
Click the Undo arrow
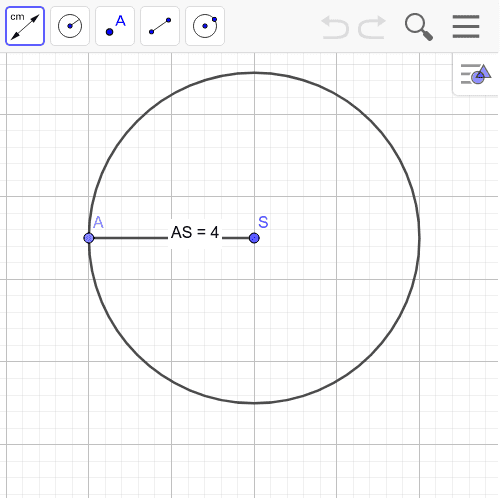tap(335, 27)
